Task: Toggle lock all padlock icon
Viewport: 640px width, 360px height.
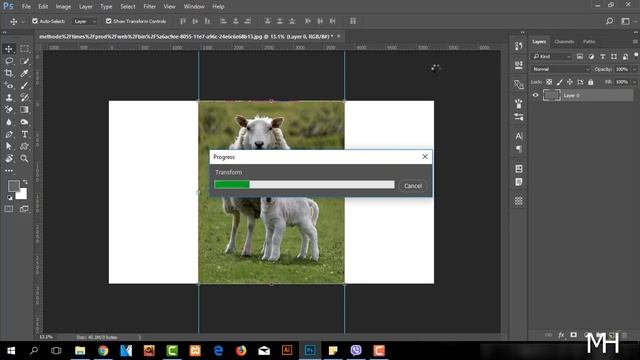Action: coord(591,82)
